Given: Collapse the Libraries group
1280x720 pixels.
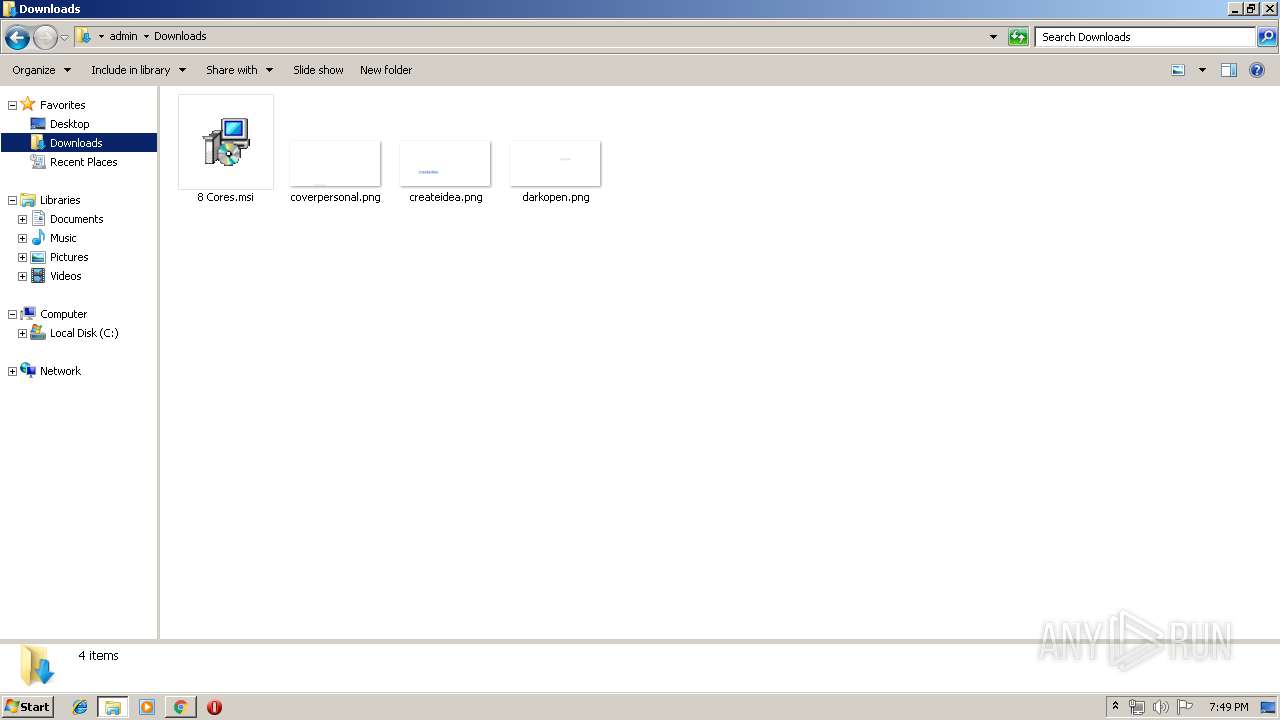Looking at the screenshot, I should (12, 200).
